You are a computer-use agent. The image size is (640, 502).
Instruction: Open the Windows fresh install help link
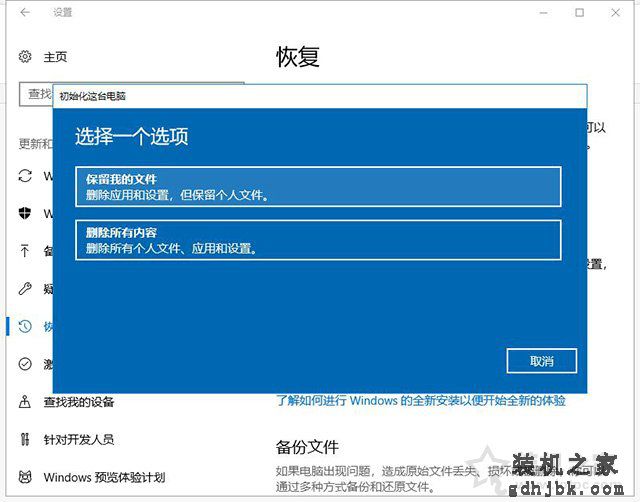421,400
